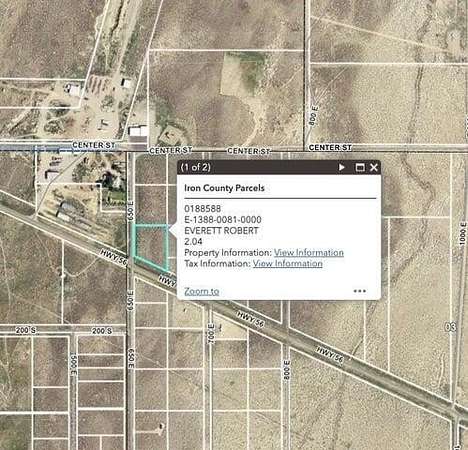Image resolution: width=468 pixels, height=450 pixels.
Task: Close the Iron County Parcels popup
Action: (x=374, y=167)
